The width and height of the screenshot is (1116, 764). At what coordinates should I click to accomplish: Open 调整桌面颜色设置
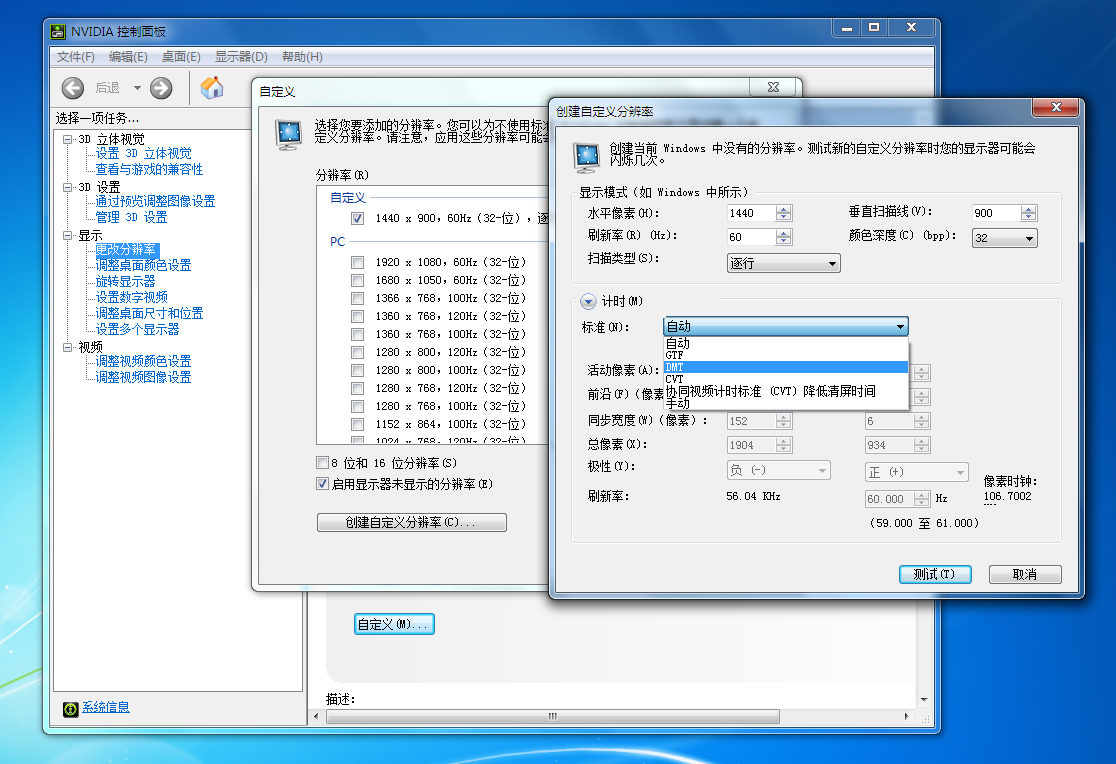144,266
